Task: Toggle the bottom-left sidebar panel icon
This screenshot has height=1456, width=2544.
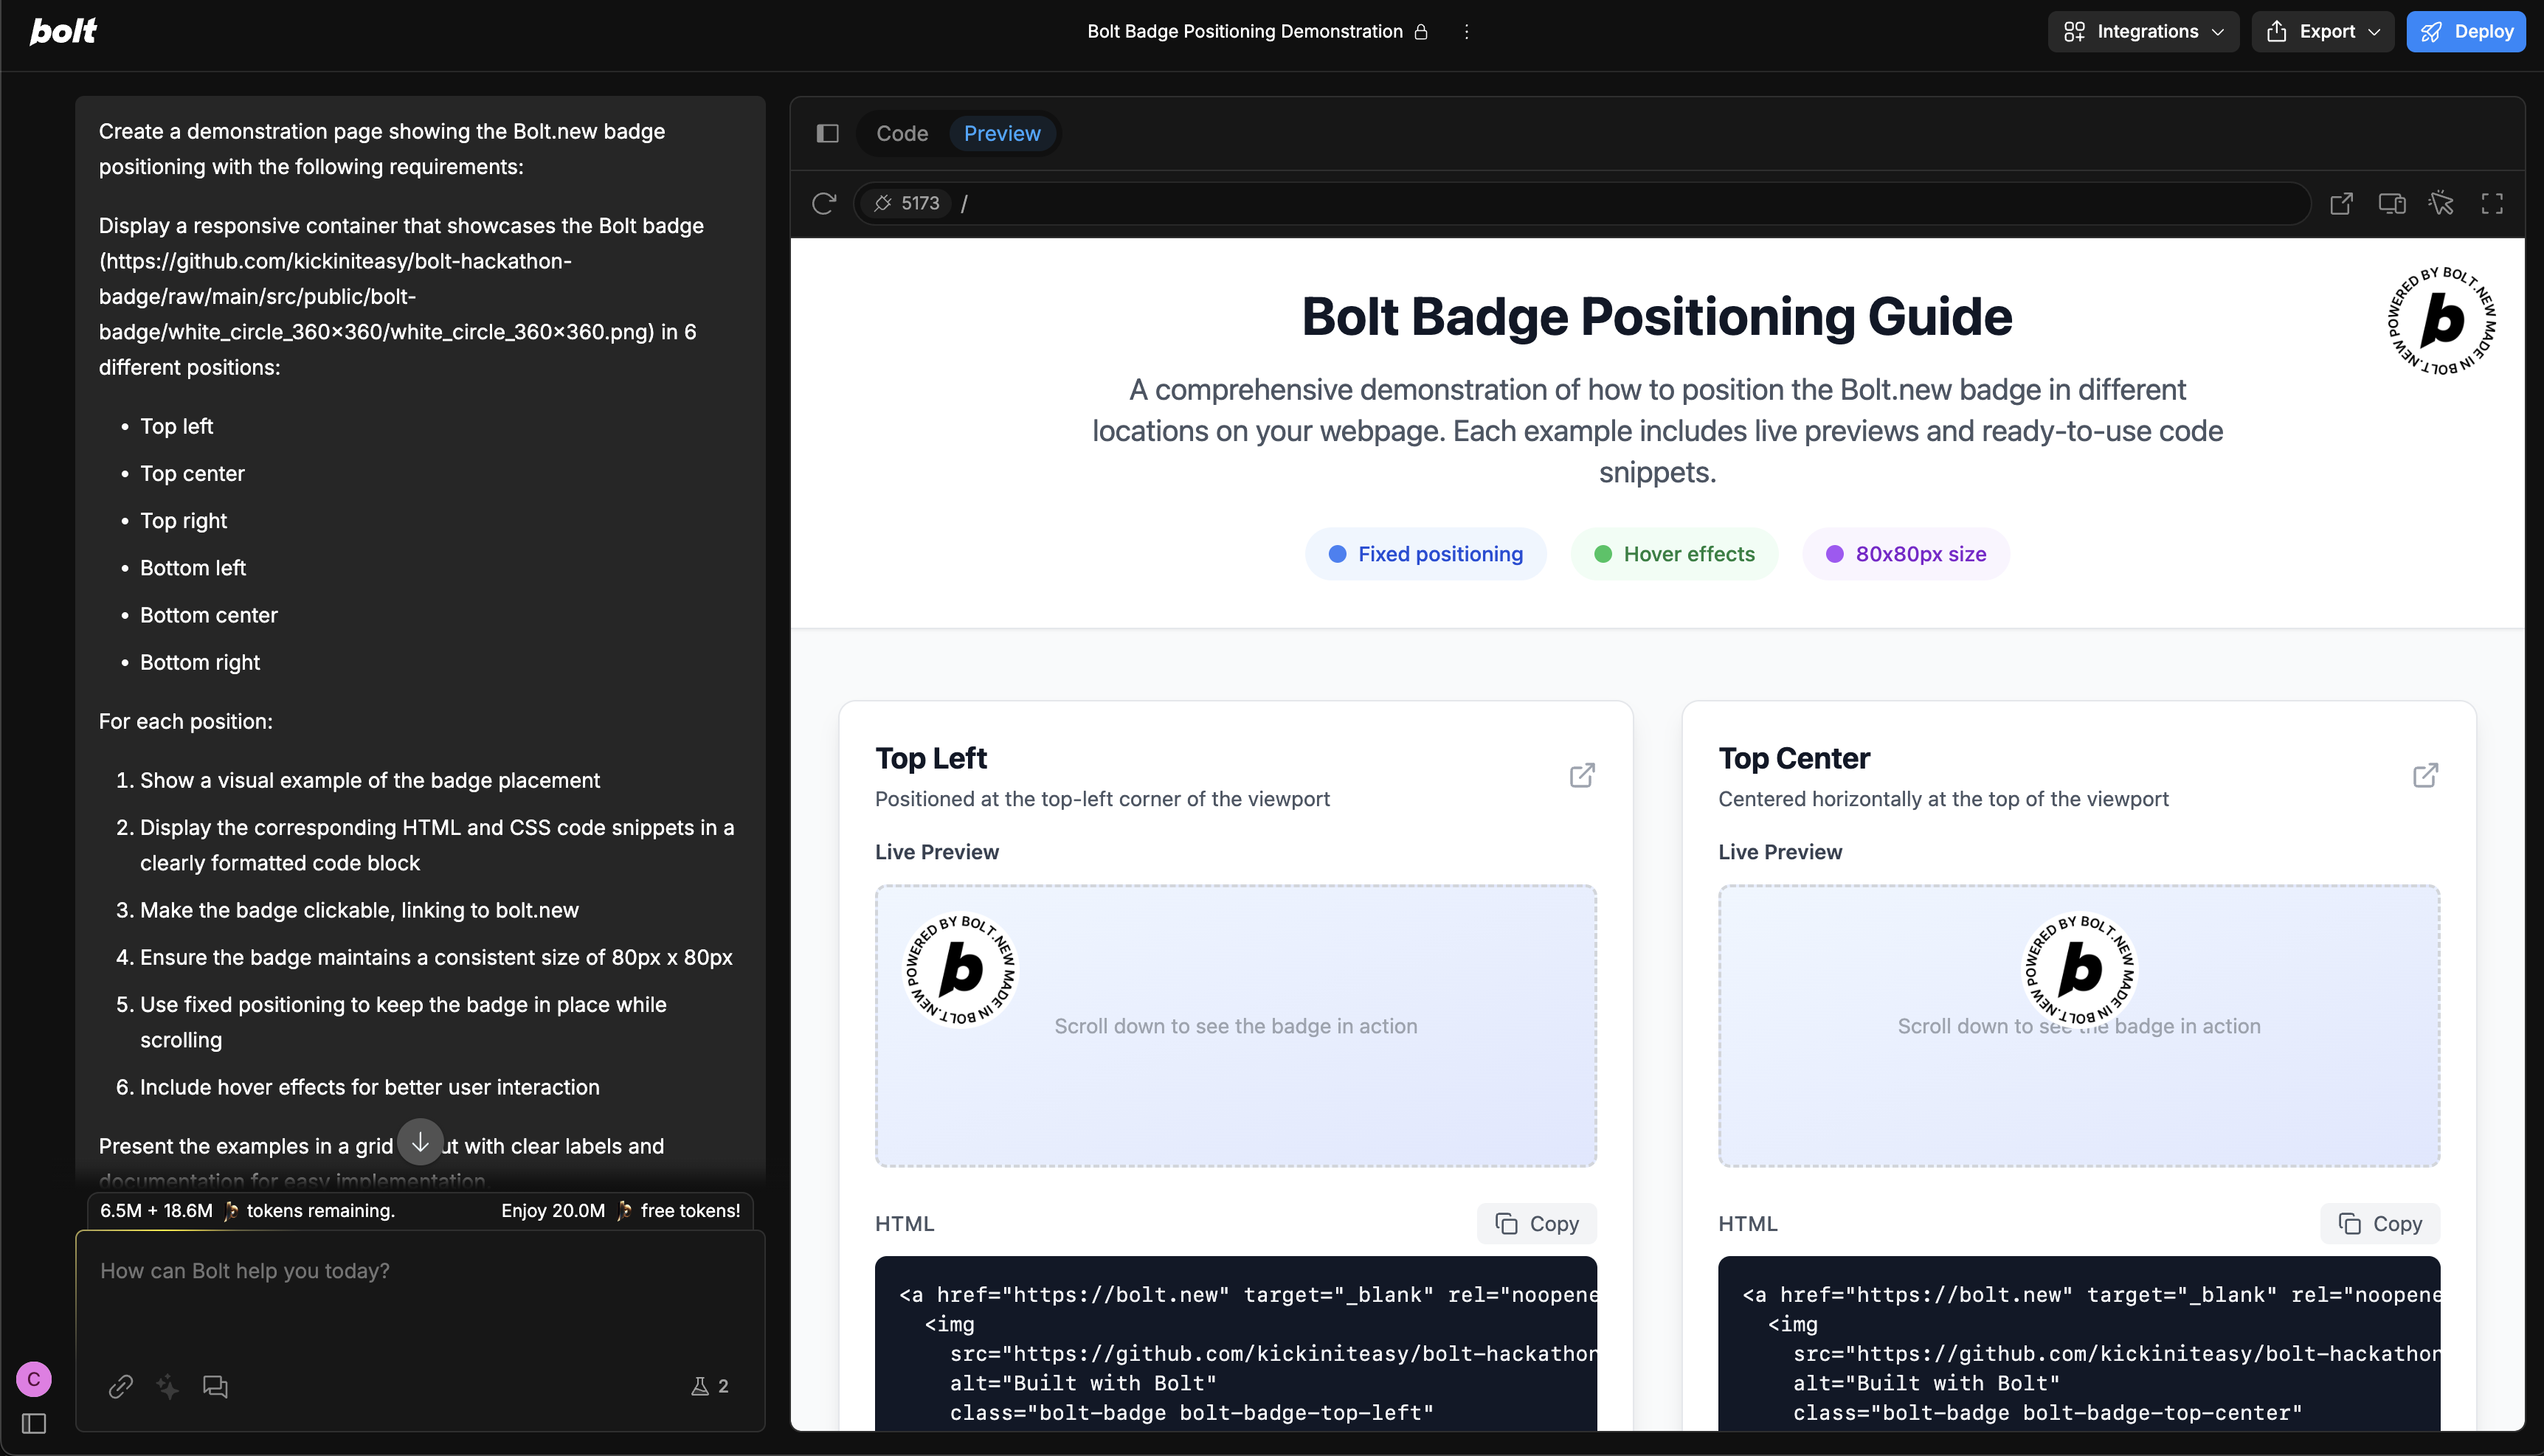Action: point(34,1423)
